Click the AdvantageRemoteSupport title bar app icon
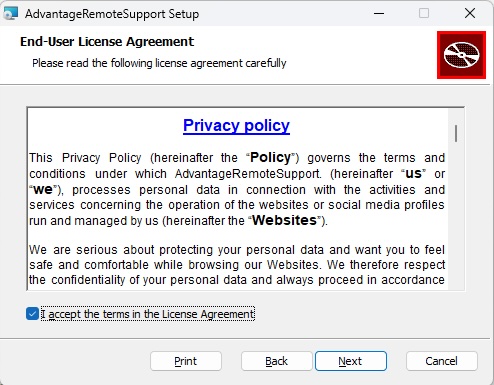 10,14
